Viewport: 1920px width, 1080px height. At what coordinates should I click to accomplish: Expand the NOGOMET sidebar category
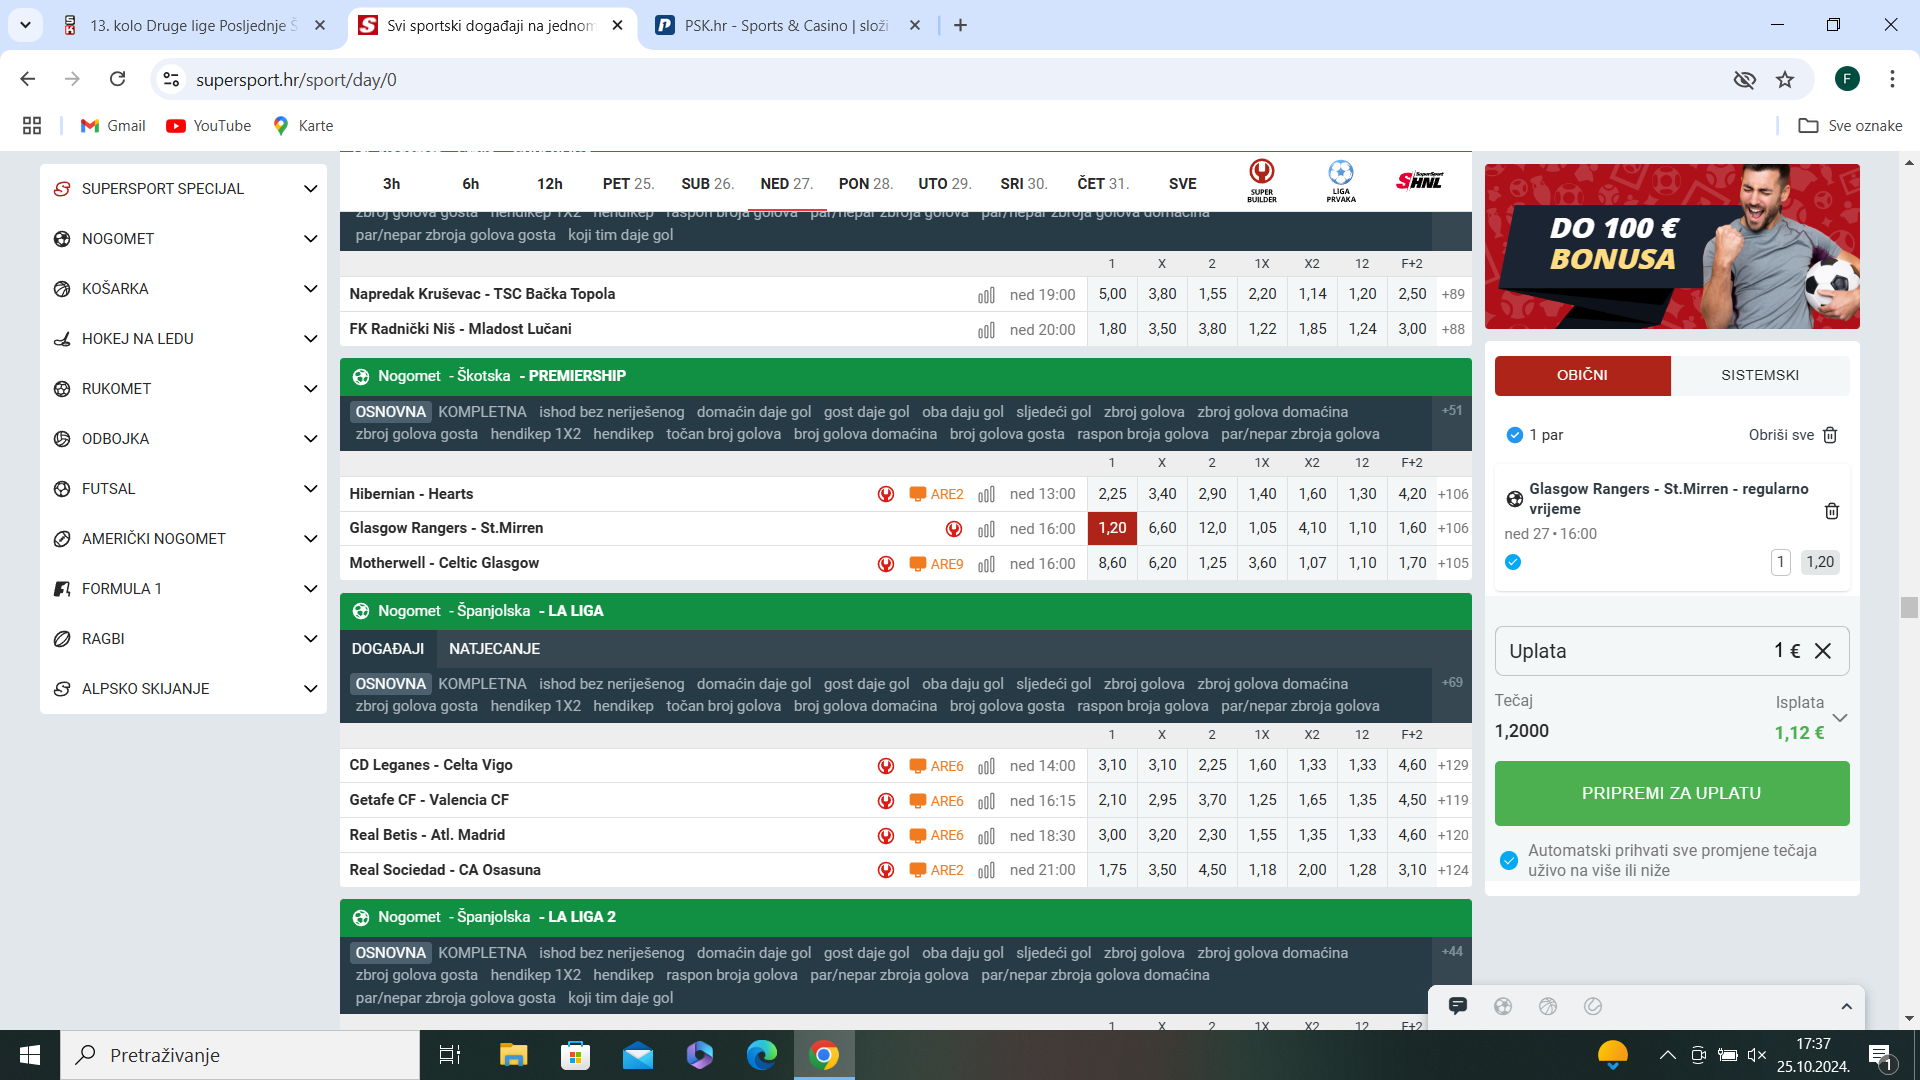[x=310, y=239]
